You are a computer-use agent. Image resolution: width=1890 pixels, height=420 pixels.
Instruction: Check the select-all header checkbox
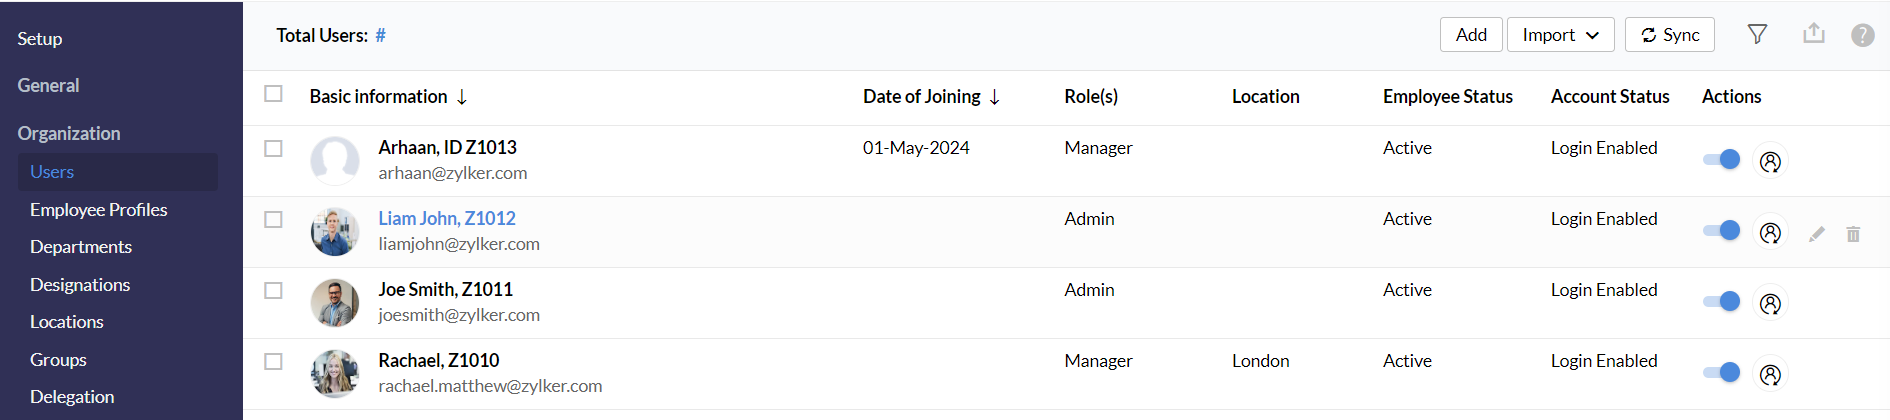coord(273,94)
